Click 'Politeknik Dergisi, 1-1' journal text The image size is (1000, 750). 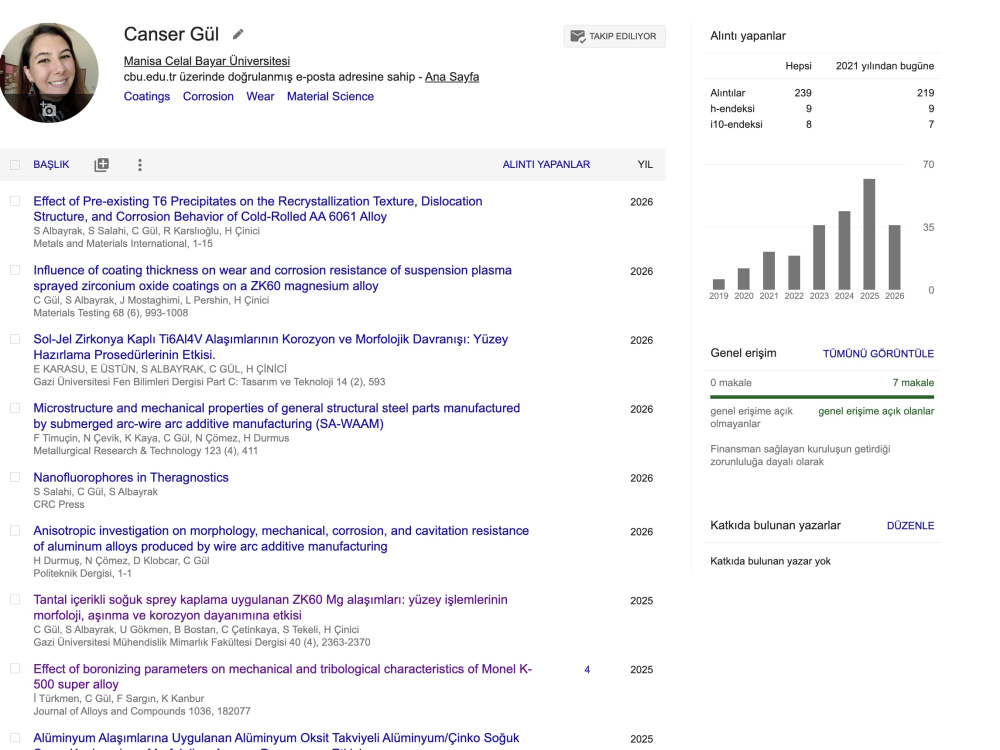(82, 573)
